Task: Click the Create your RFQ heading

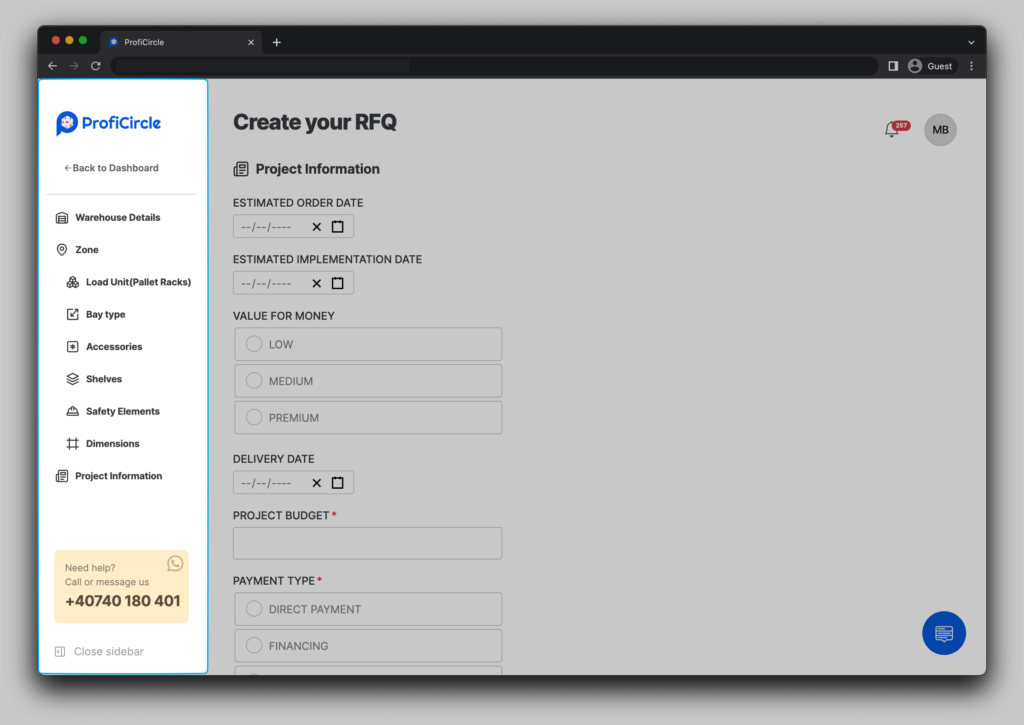Action: tap(315, 122)
